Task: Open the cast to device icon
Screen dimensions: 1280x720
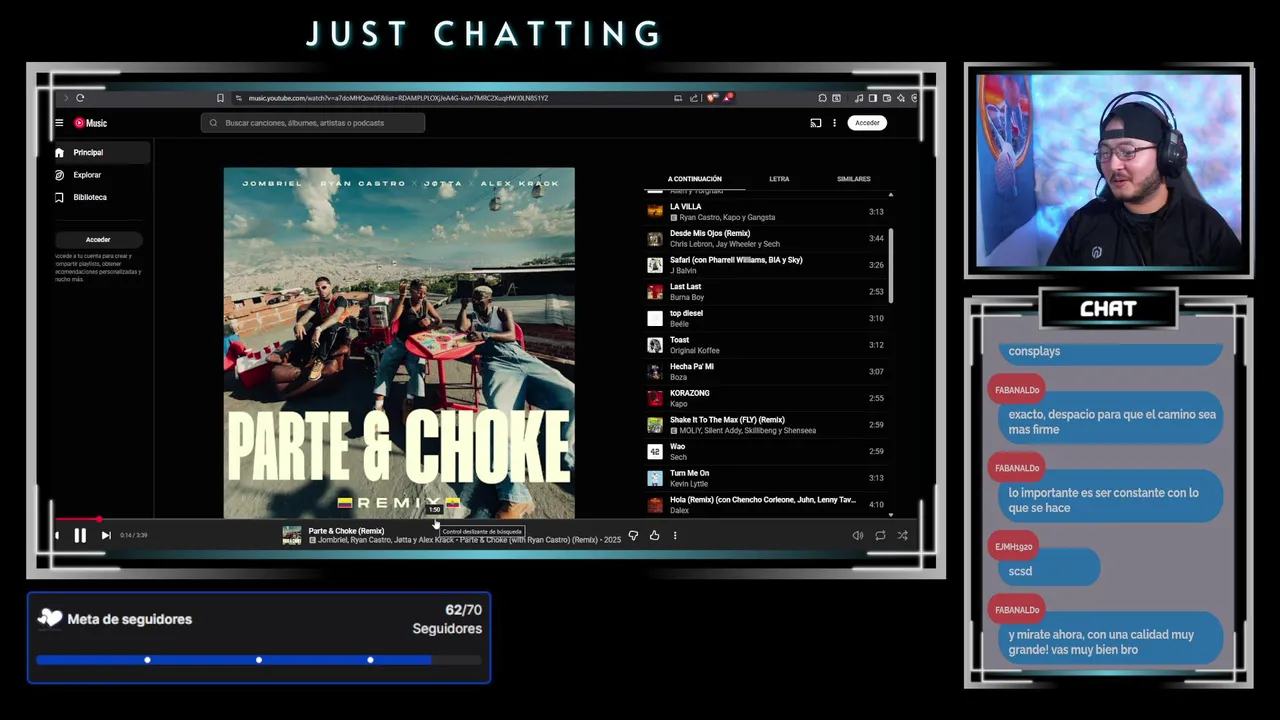Action: tap(815, 123)
